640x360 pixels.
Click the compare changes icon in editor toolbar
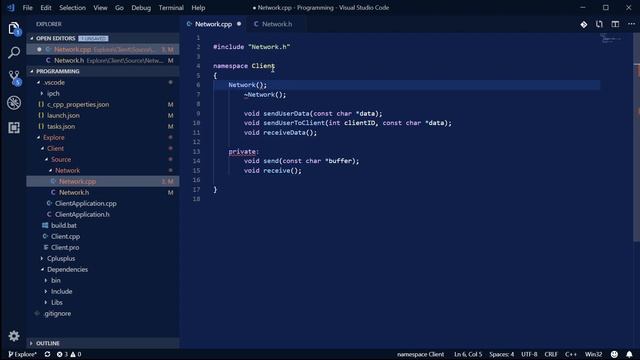click(x=599, y=24)
